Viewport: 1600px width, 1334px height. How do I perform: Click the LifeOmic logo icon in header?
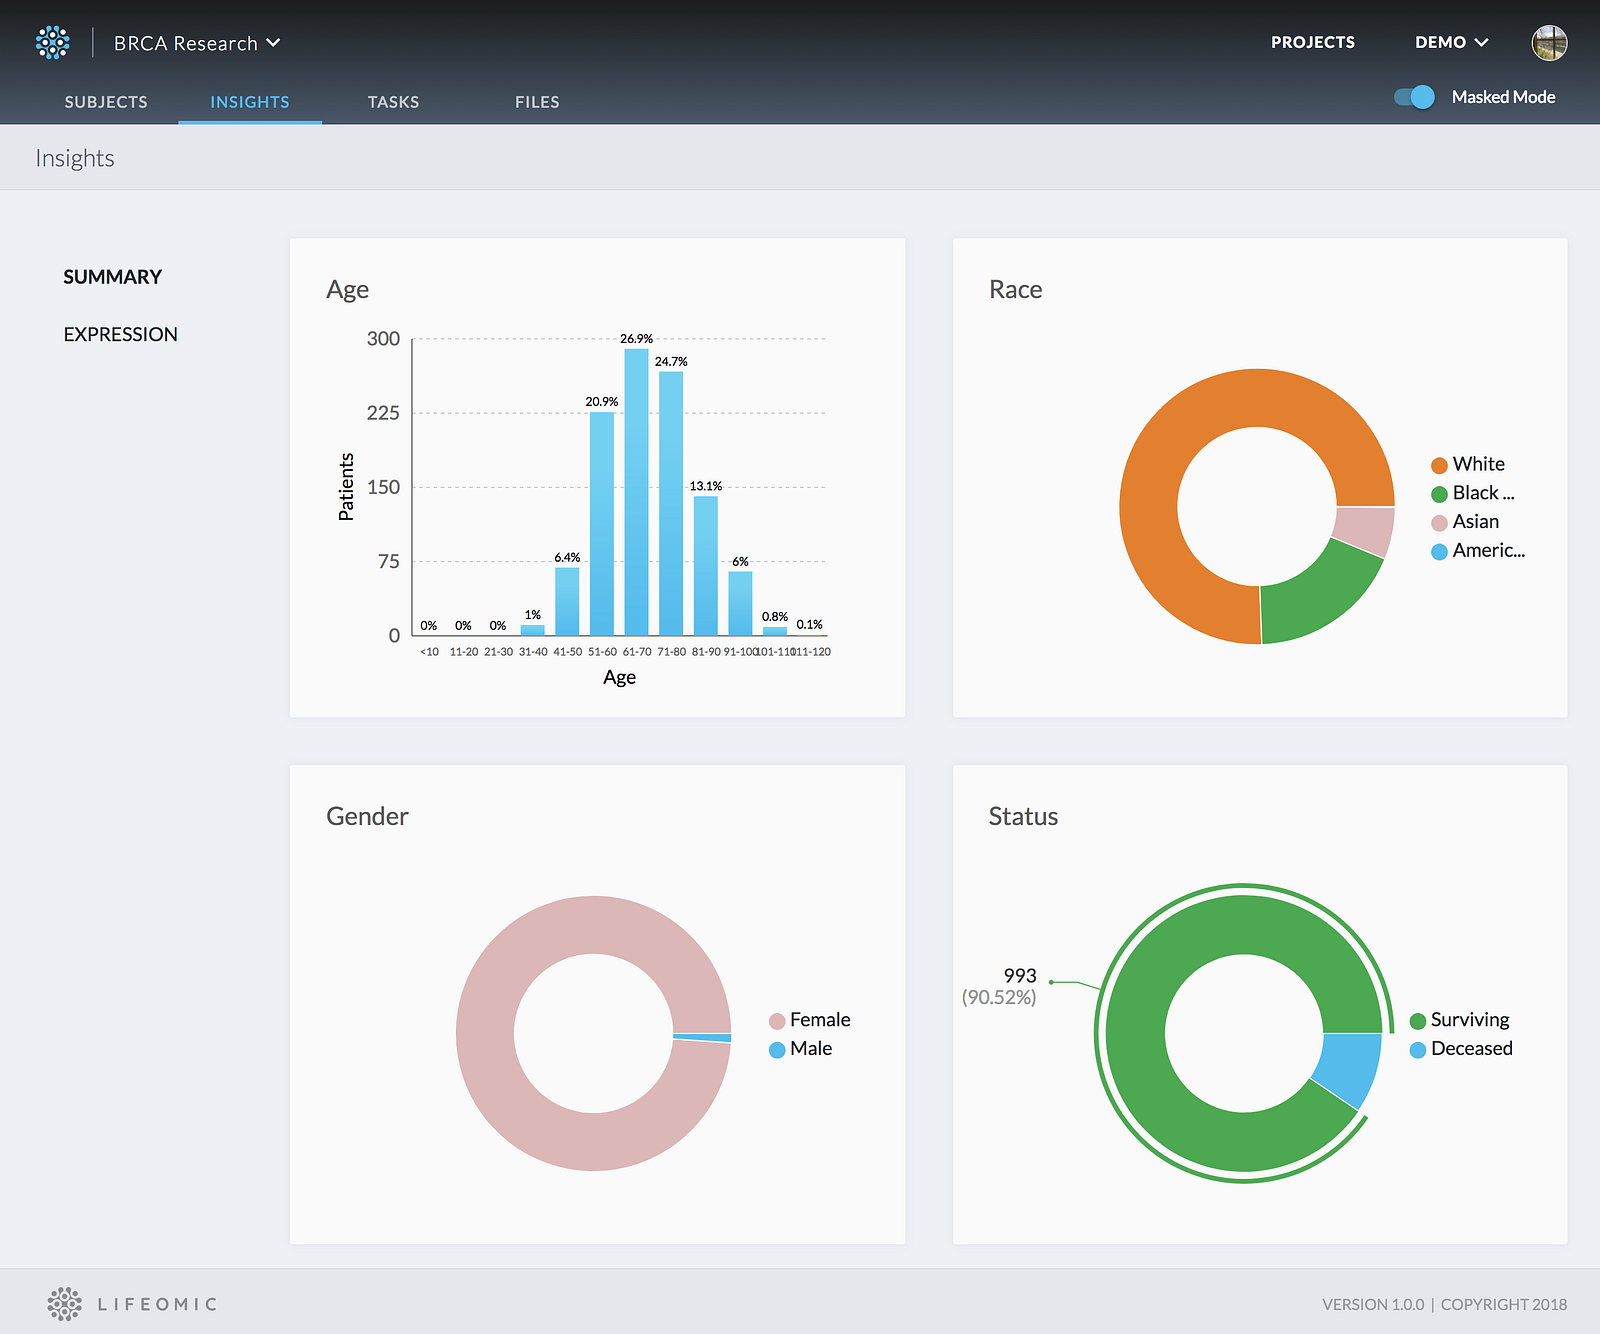(53, 43)
